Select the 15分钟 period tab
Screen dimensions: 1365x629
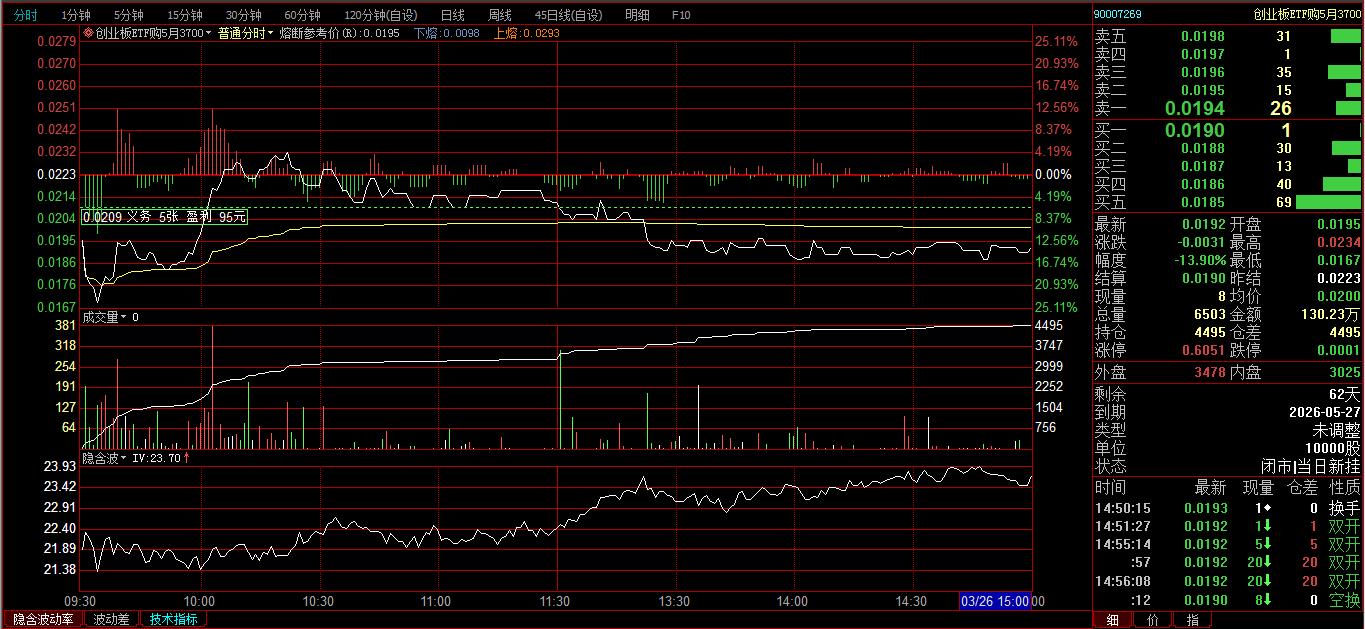(184, 15)
